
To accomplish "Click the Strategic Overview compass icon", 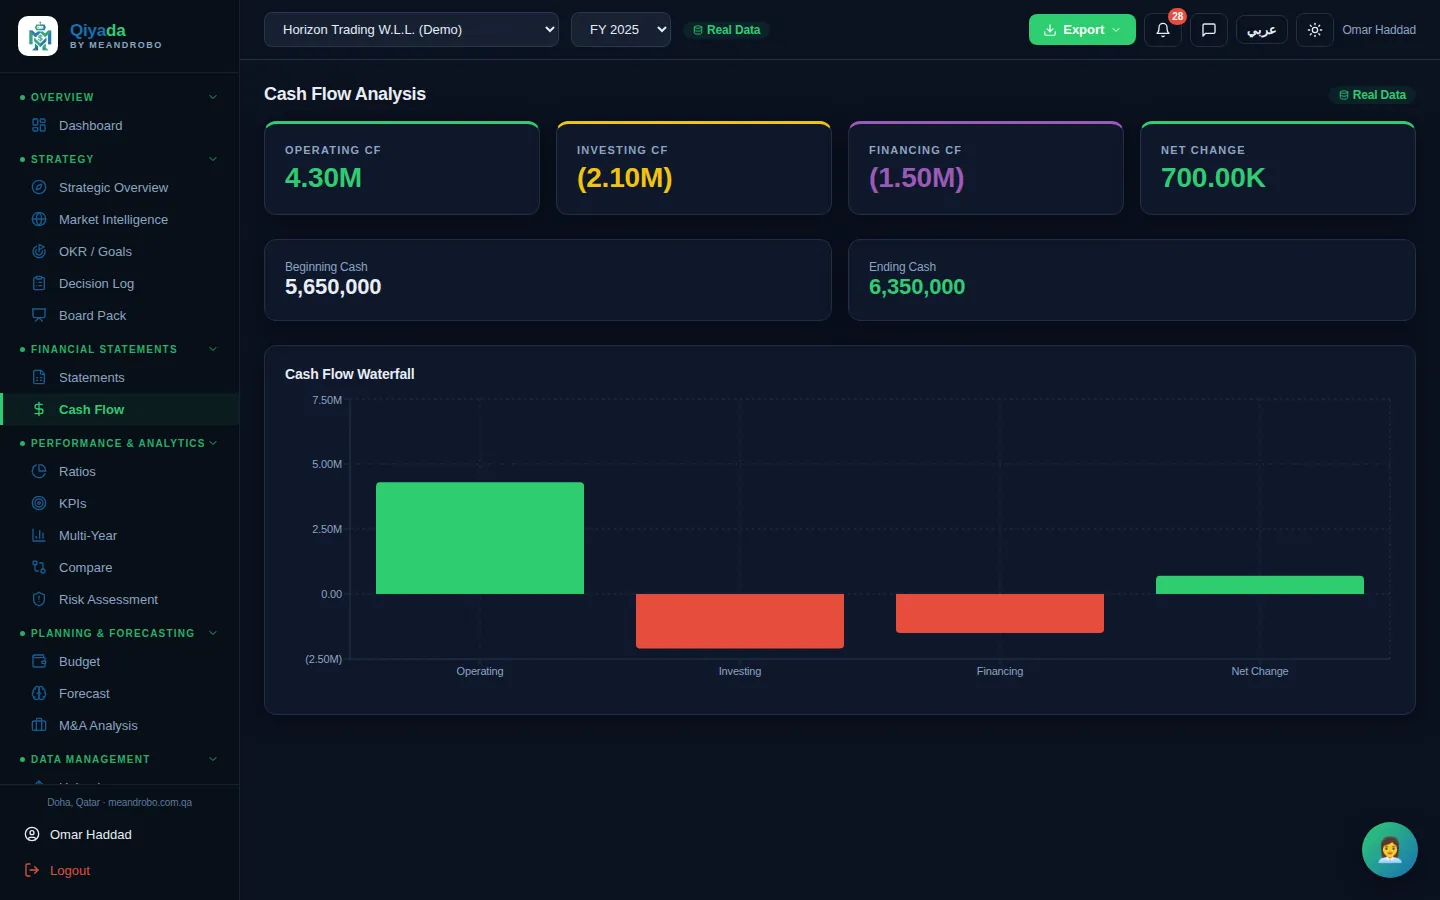I will pyautogui.click(x=39, y=187).
